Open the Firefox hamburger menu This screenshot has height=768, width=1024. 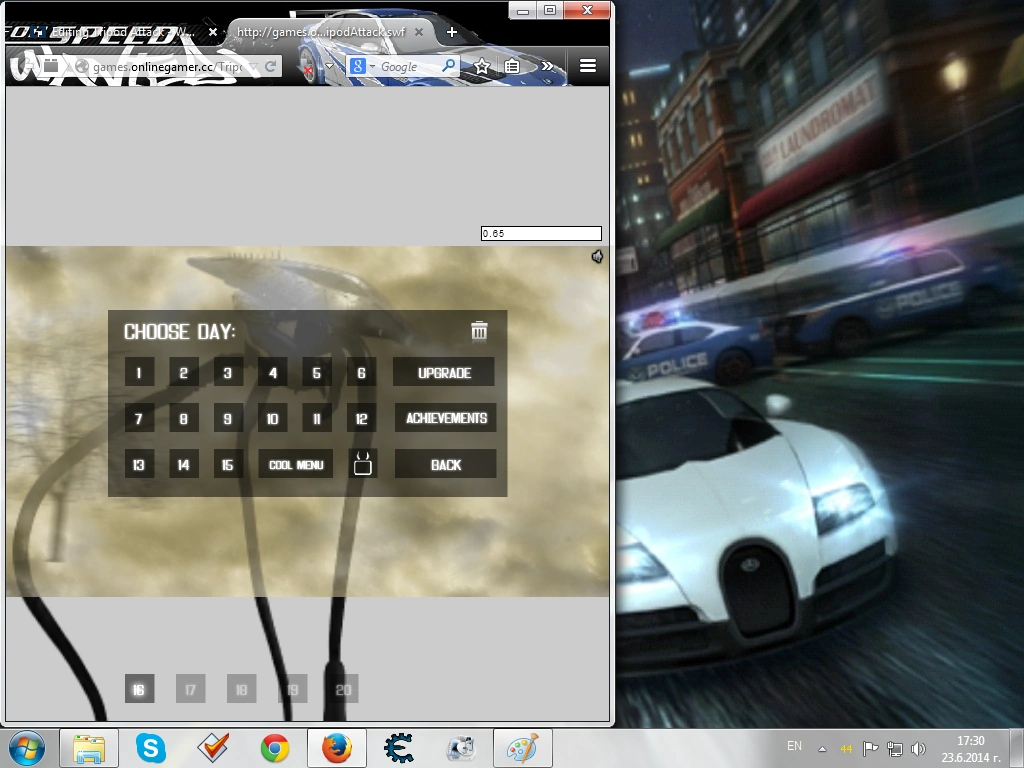coord(588,66)
